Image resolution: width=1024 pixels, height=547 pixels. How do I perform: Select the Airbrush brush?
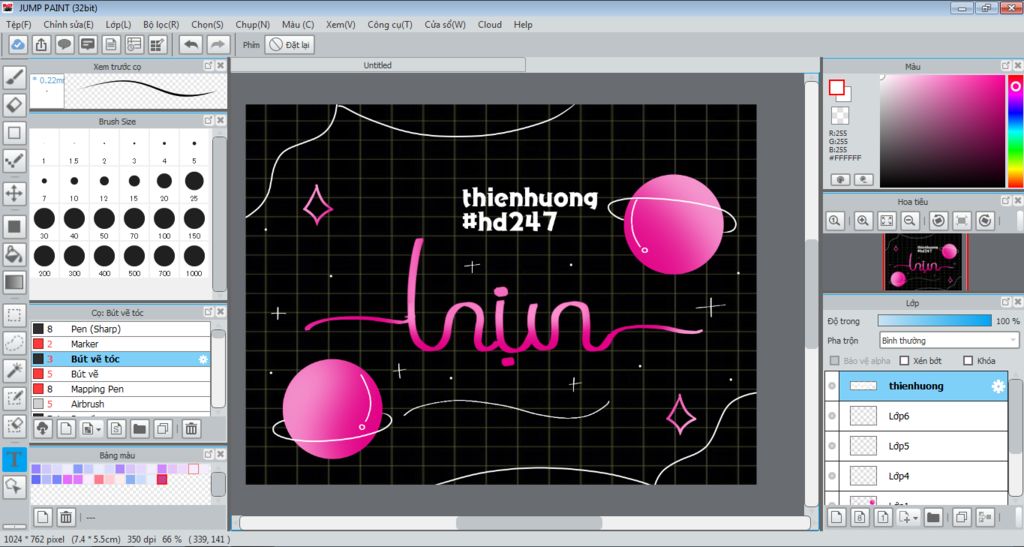tap(121, 404)
